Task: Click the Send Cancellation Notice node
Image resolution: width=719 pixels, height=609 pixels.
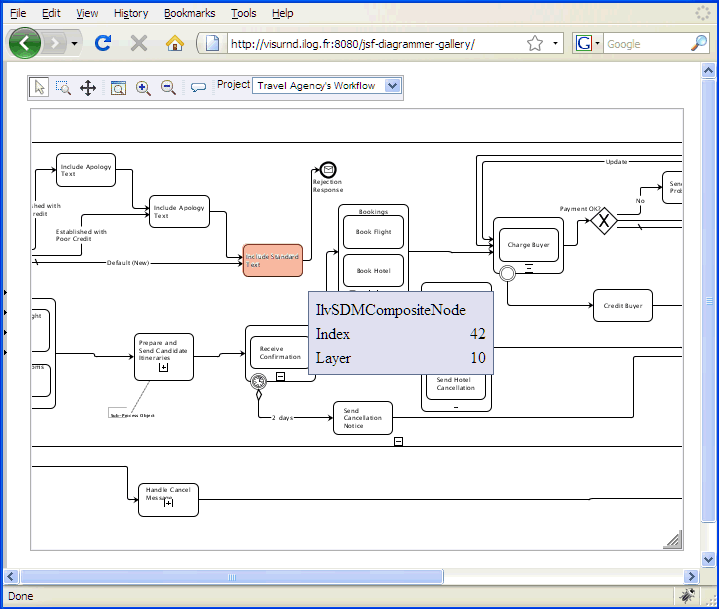Action: click(x=362, y=418)
